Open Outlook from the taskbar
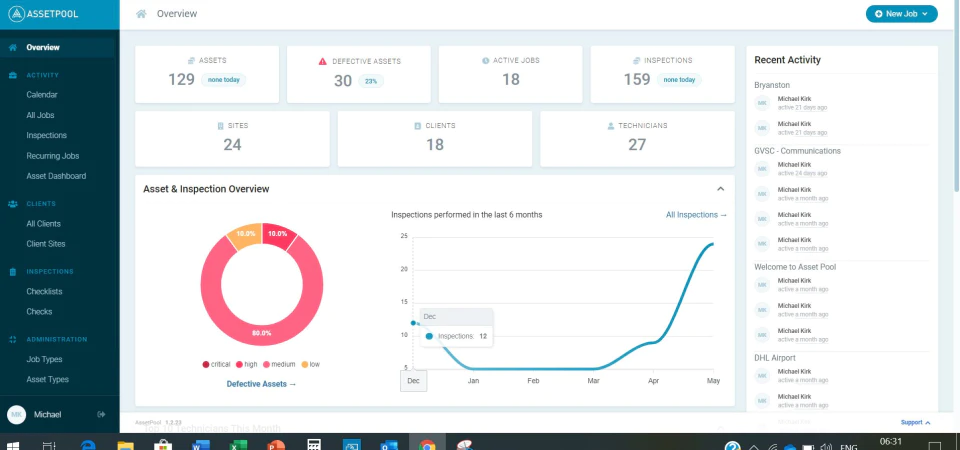This screenshot has height=450, width=960. [x=389, y=446]
